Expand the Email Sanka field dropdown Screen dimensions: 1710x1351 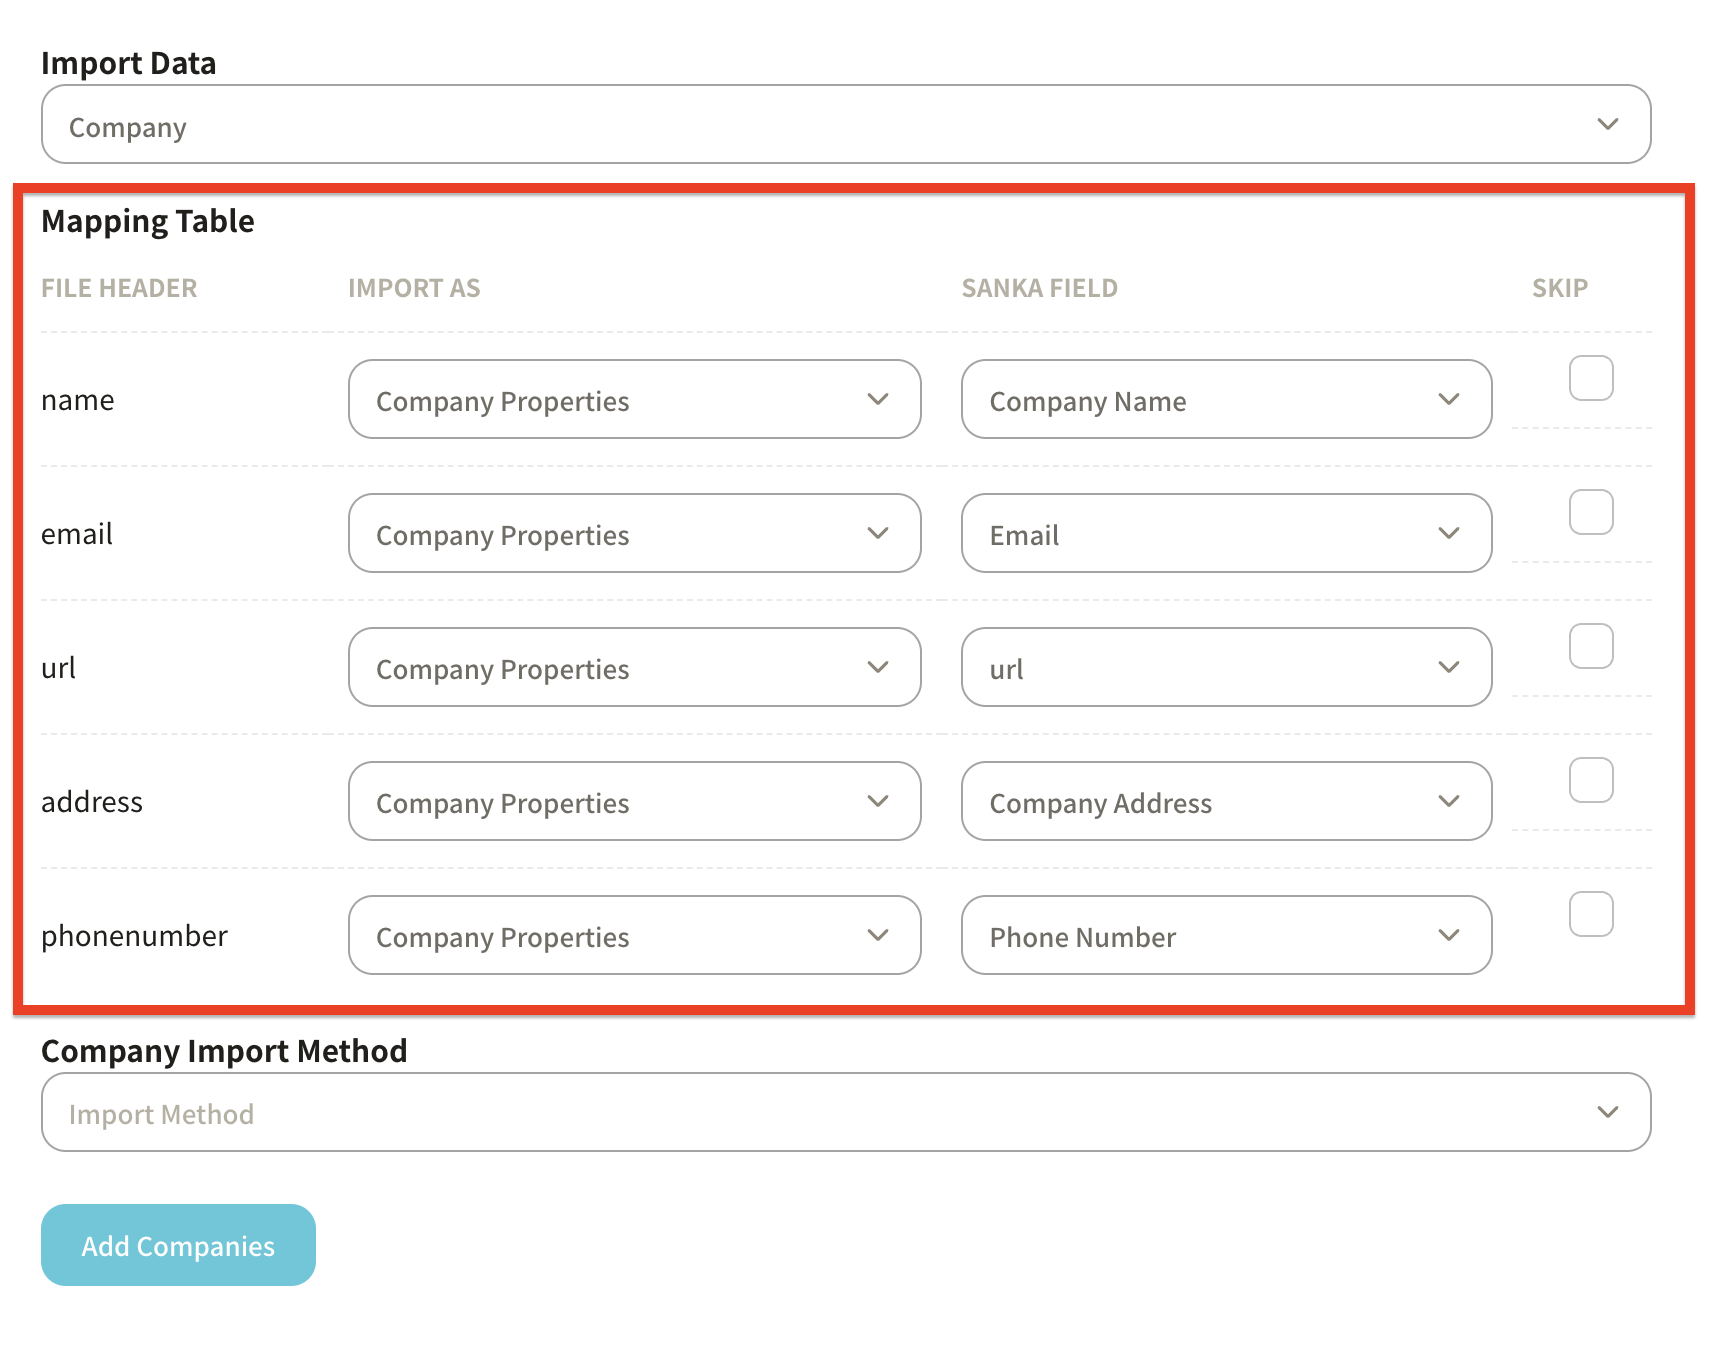1226,533
